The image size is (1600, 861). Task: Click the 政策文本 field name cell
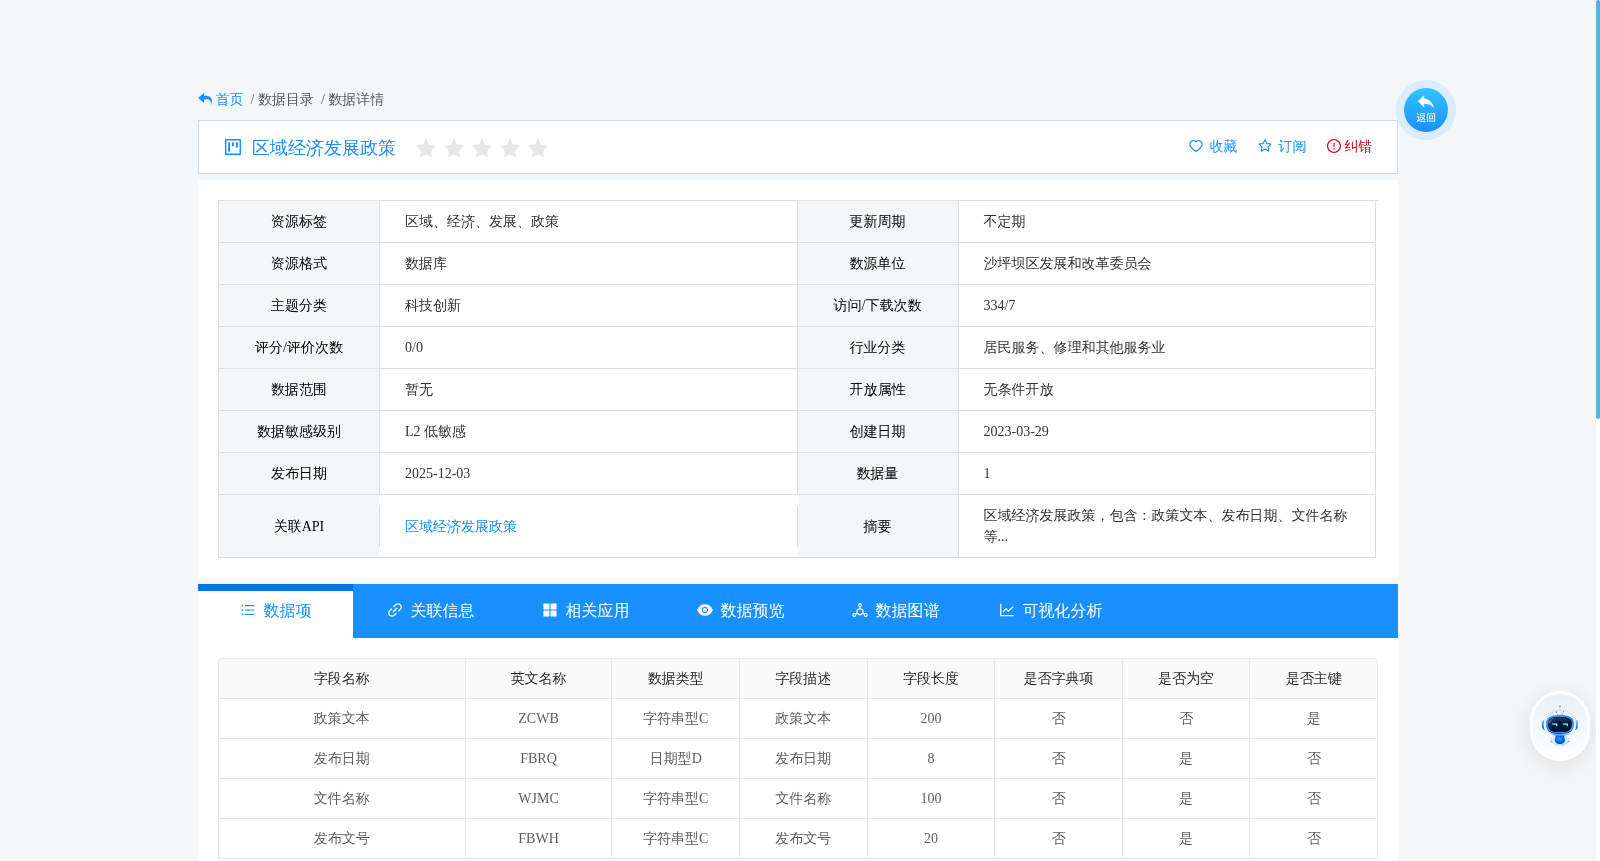pyautogui.click(x=342, y=719)
